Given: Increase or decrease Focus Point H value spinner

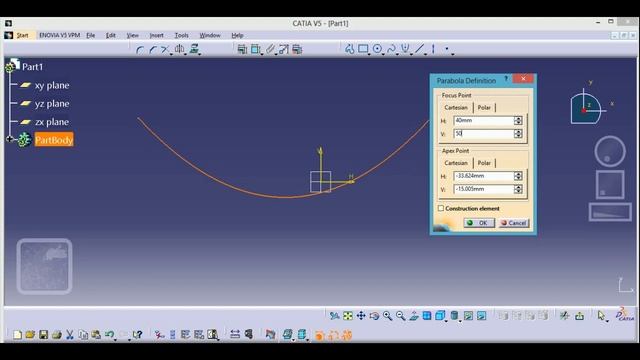Looking at the screenshot, I should coord(518,120).
